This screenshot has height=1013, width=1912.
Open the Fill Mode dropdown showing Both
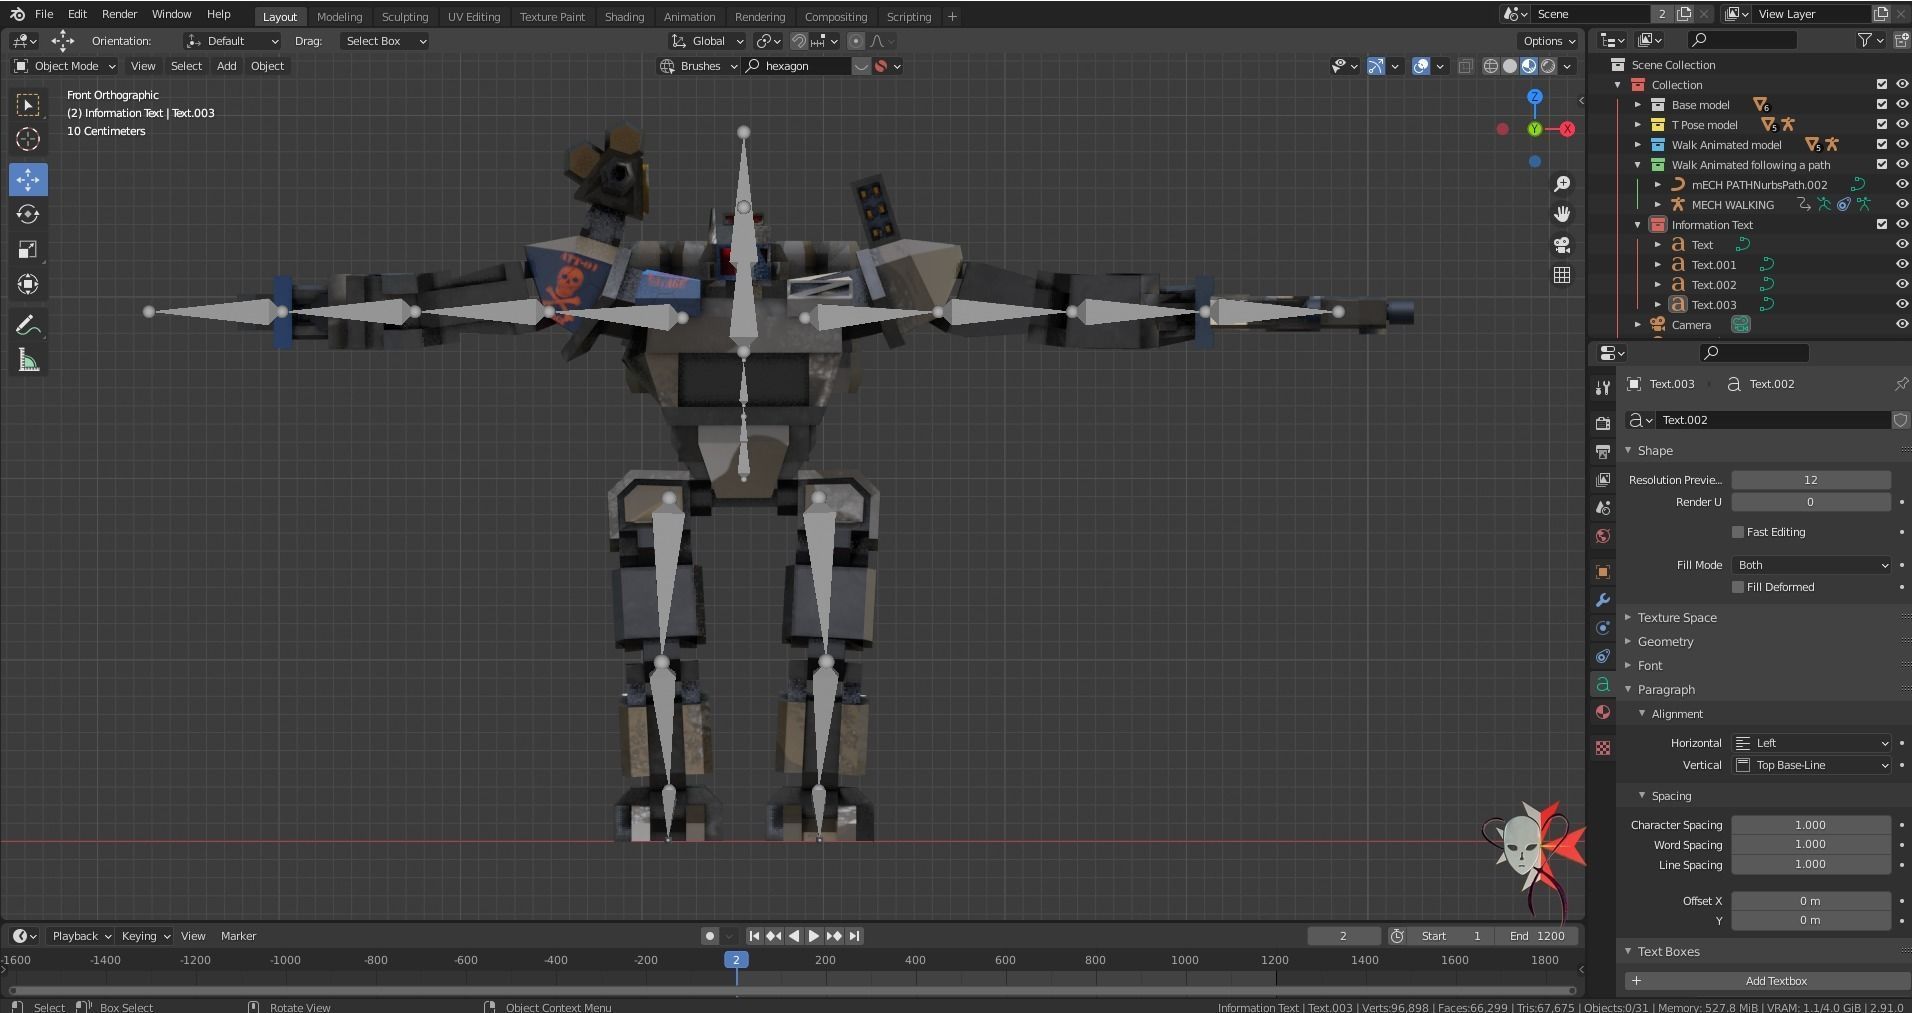(1810, 565)
